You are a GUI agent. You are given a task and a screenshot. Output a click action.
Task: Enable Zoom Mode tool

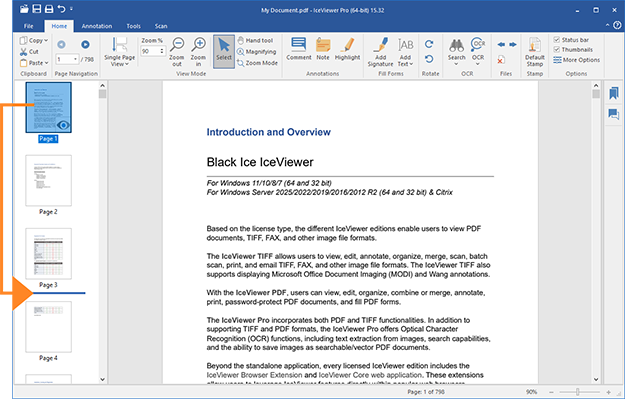[x=257, y=63]
